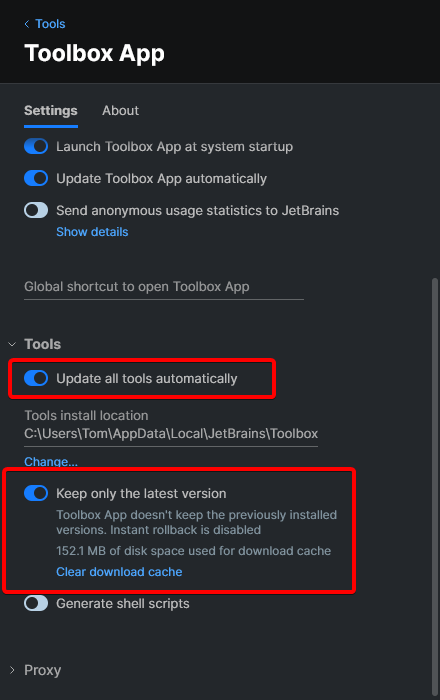Expand the Proxy section chevron
440x700 pixels.
click(x=12, y=670)
